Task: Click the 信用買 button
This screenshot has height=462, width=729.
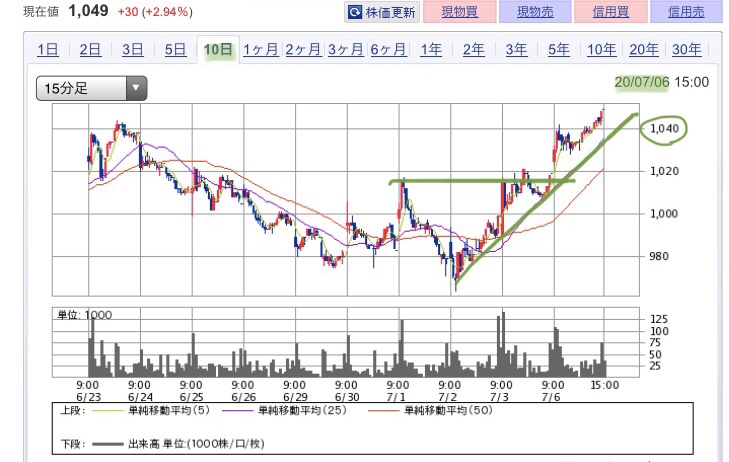Action: coord(610,12)
